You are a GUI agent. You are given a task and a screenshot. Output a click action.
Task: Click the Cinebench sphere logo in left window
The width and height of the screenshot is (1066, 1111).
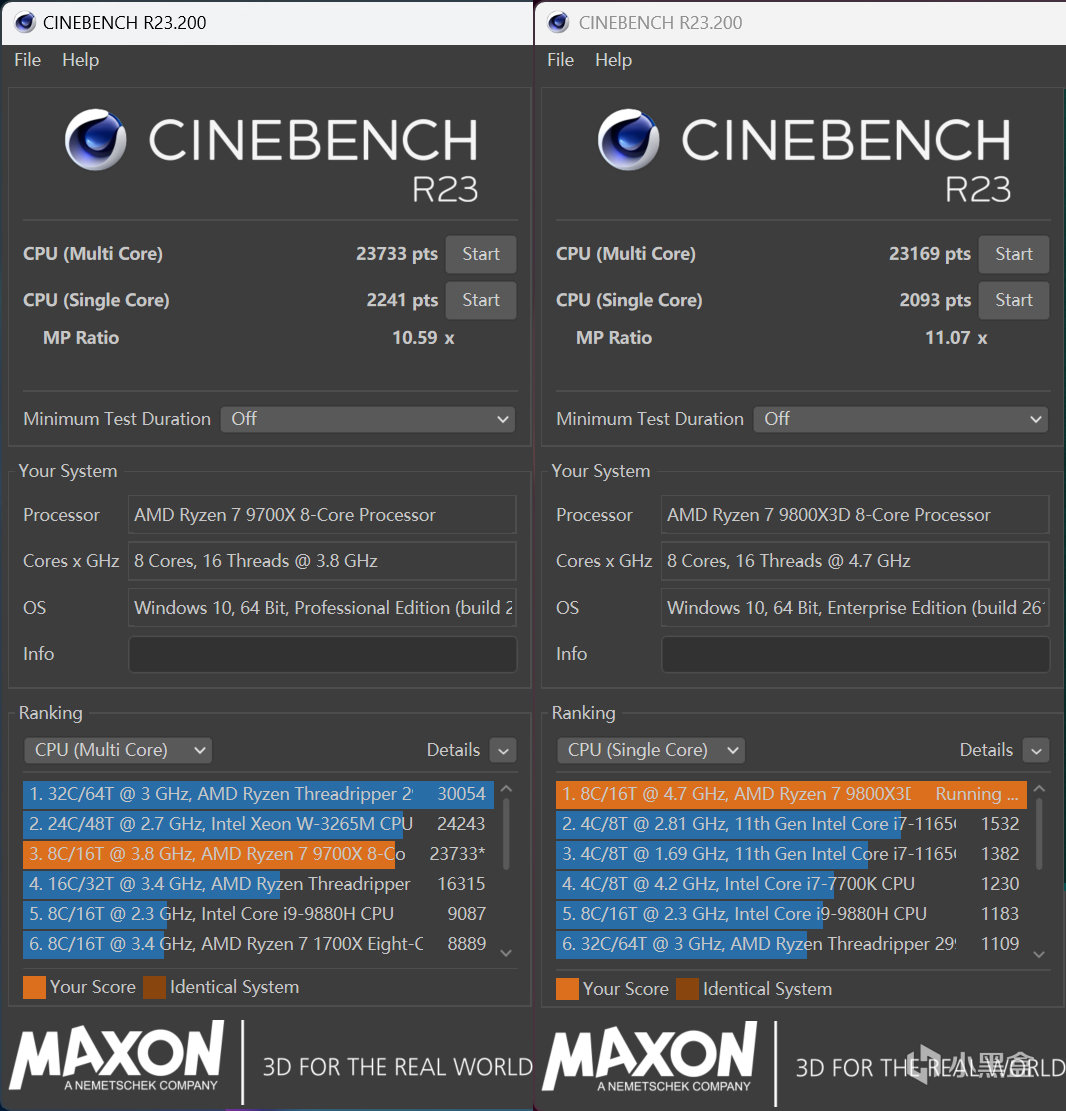(96, 140)
